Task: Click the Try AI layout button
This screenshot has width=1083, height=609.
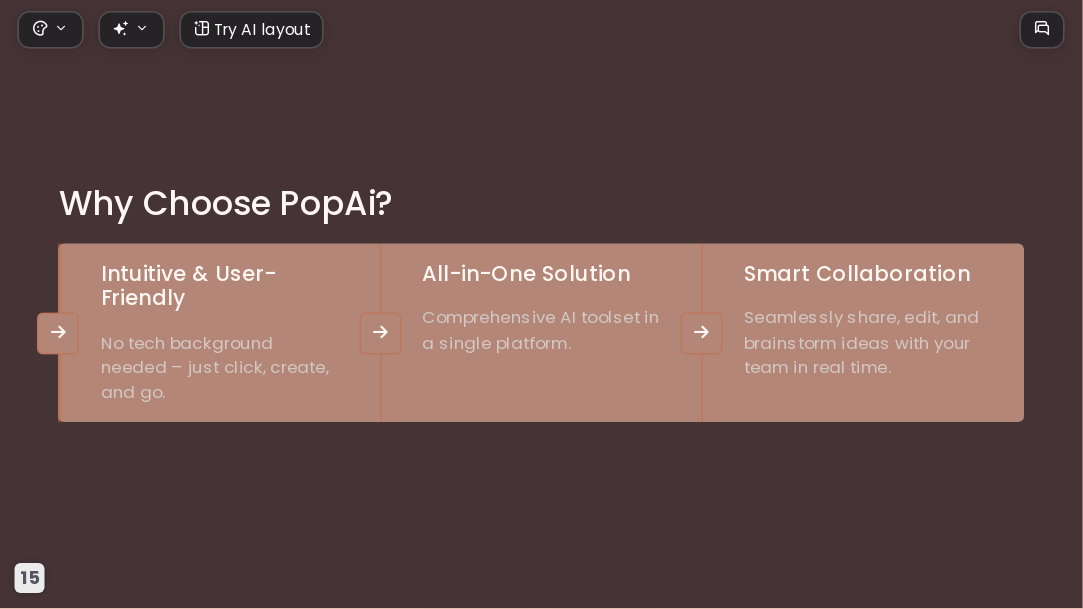Action: (251, 30)
